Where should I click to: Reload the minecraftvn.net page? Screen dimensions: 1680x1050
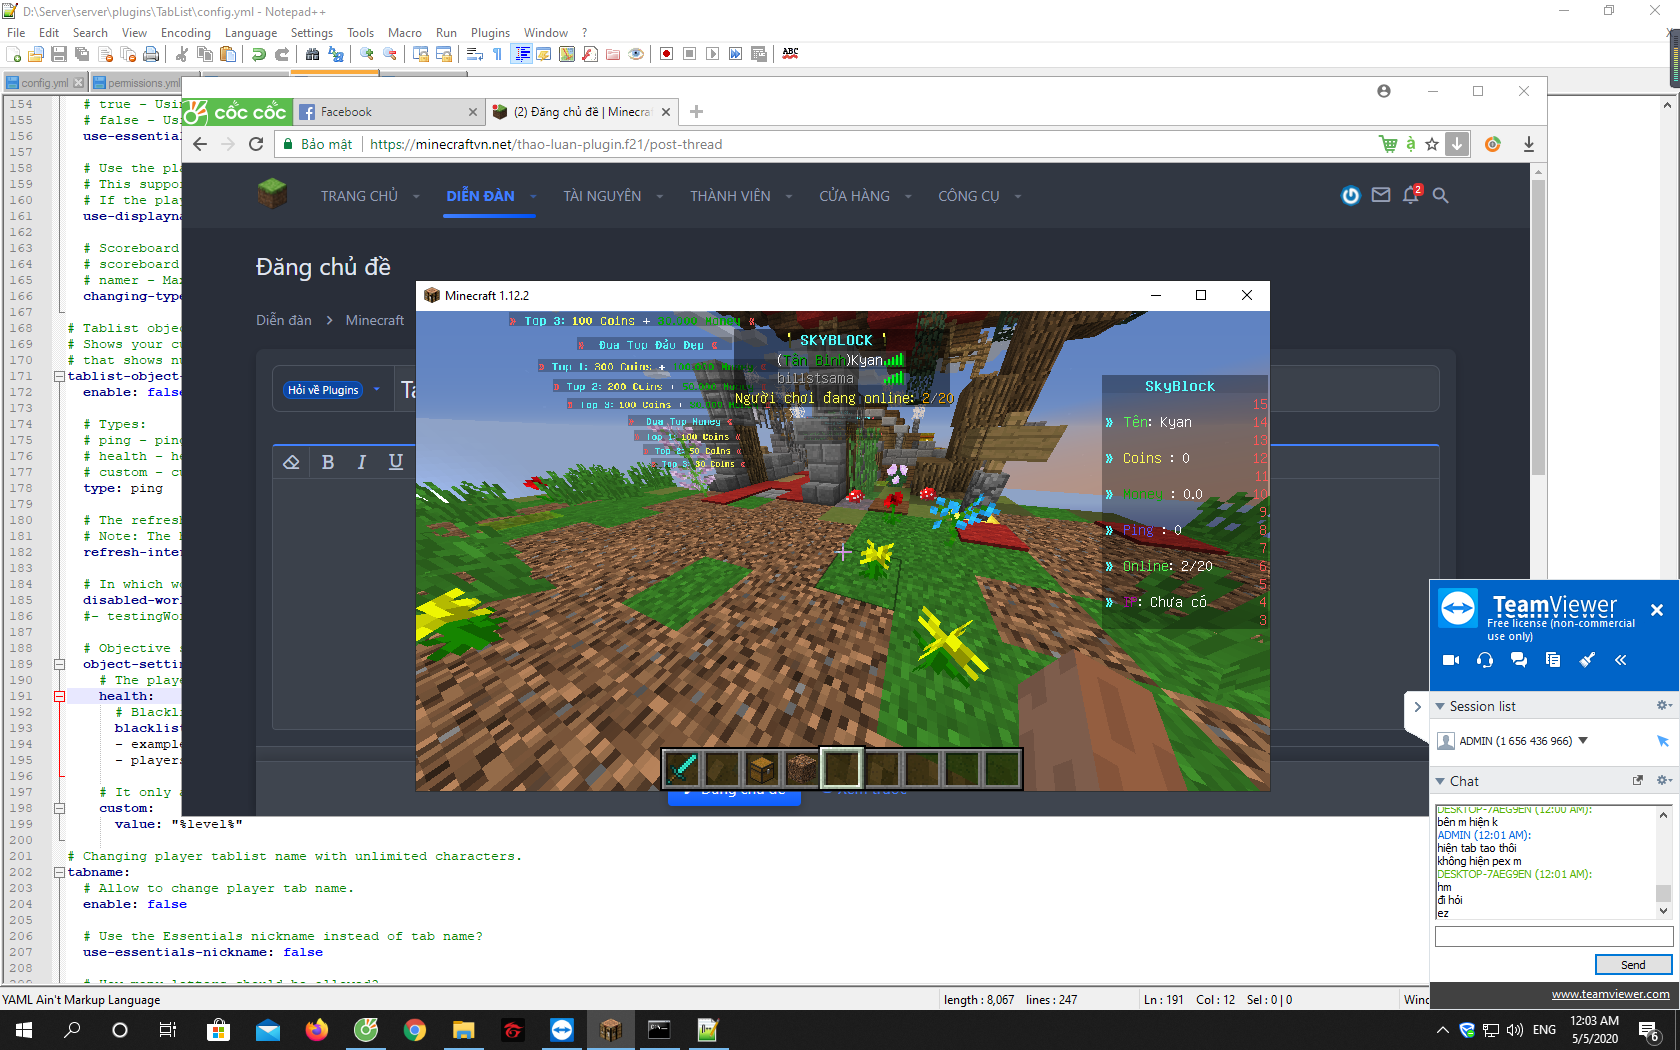click(x=256, y=144)
